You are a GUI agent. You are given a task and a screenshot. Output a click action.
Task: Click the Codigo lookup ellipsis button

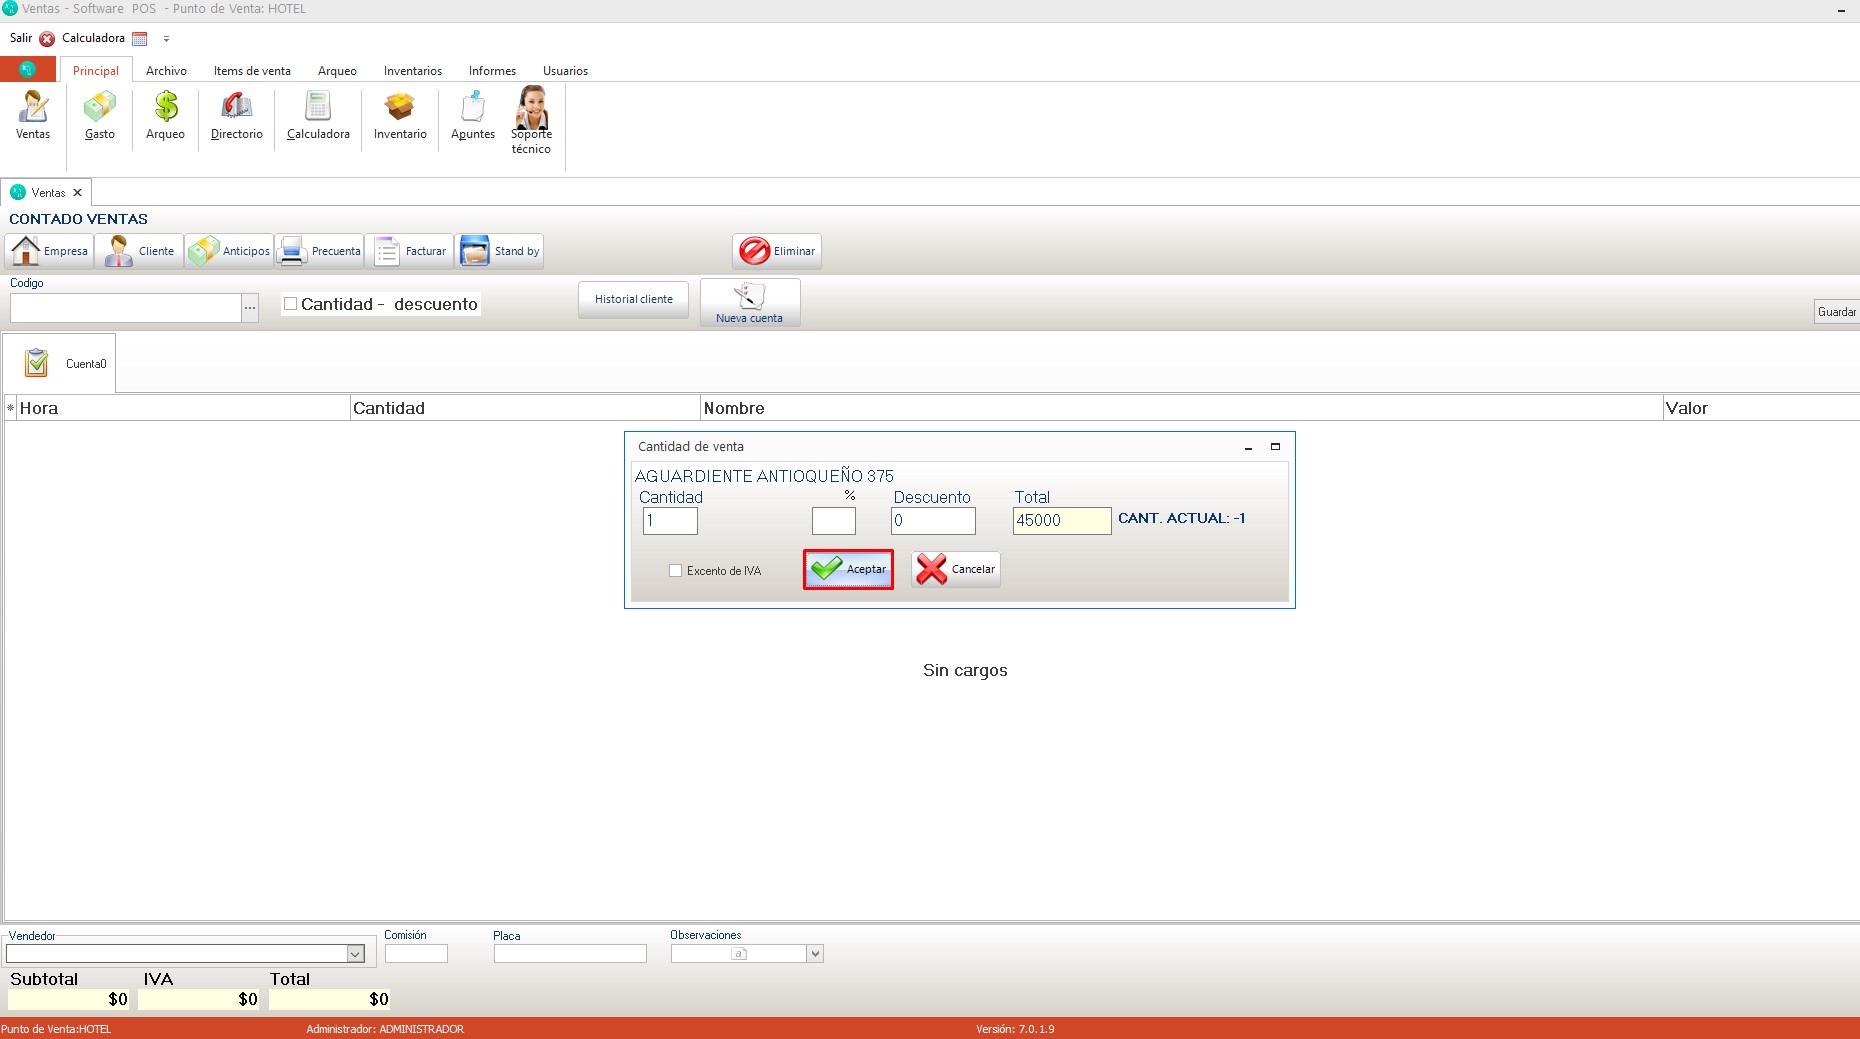coord(250,308)
